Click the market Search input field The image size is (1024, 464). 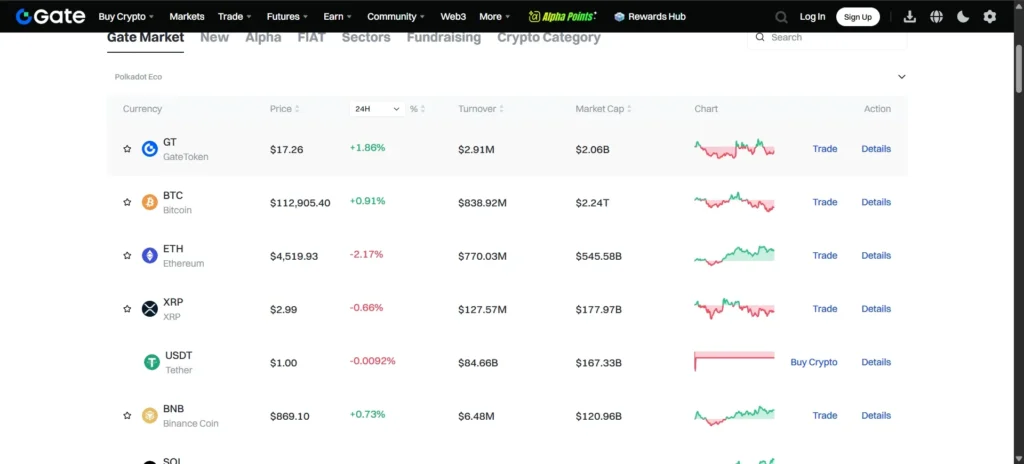click(x=827, y=38)
